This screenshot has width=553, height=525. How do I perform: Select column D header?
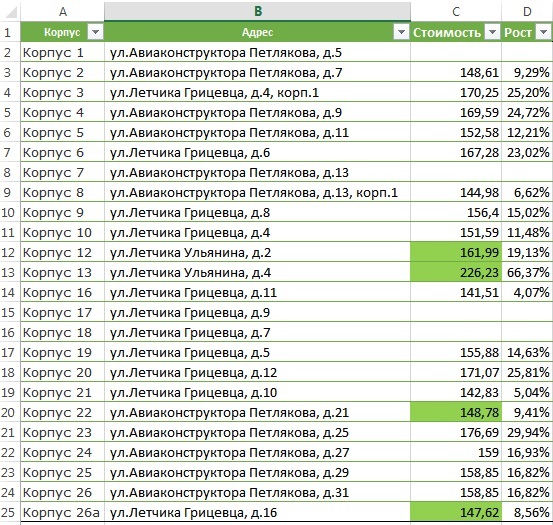[x=527, y=12]
